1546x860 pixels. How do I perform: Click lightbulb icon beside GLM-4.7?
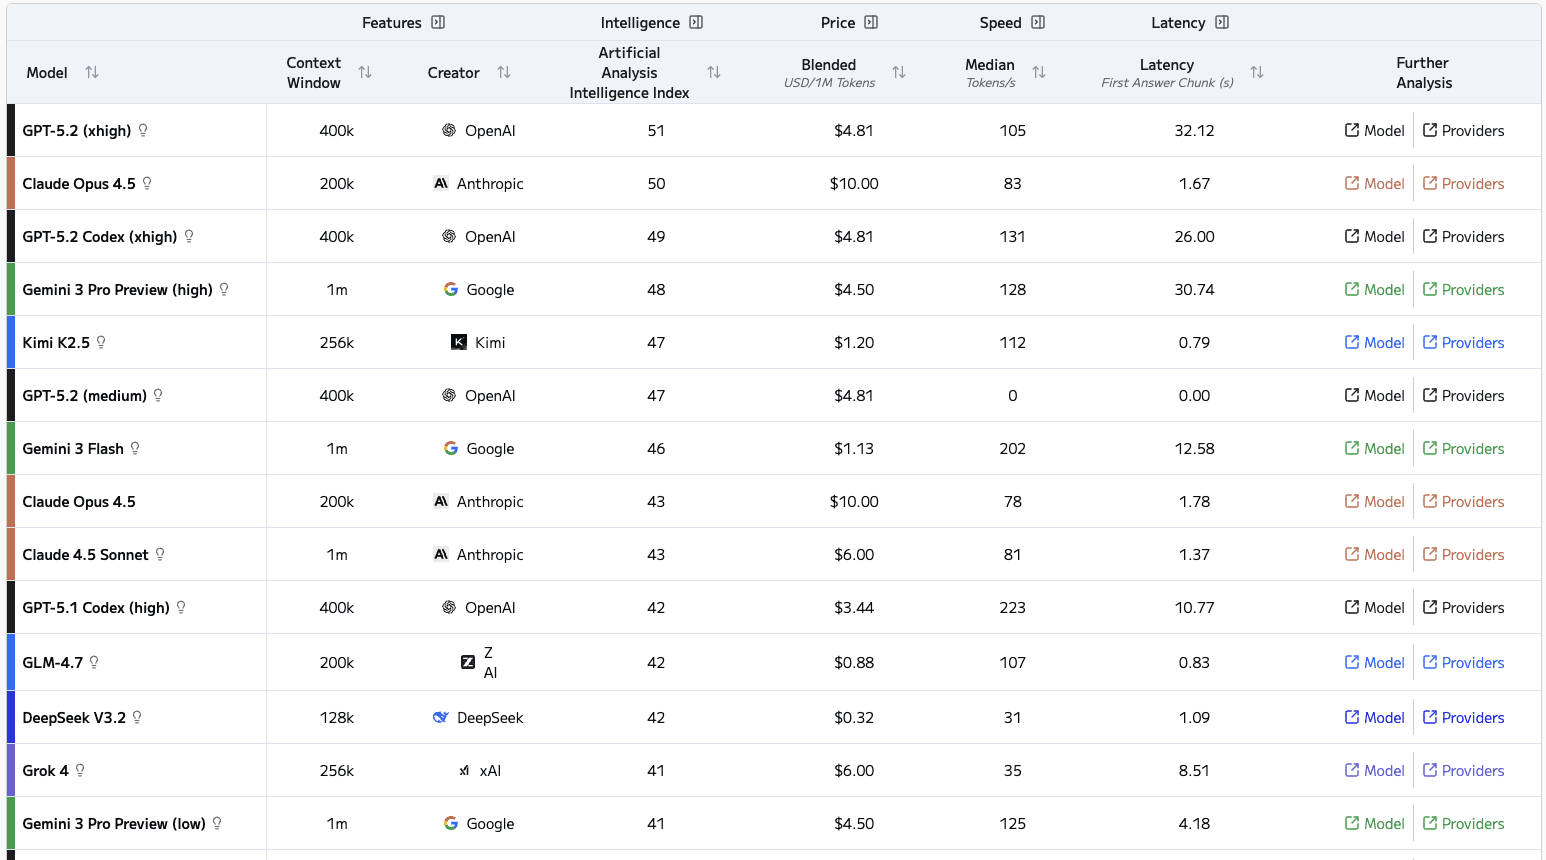94,662
